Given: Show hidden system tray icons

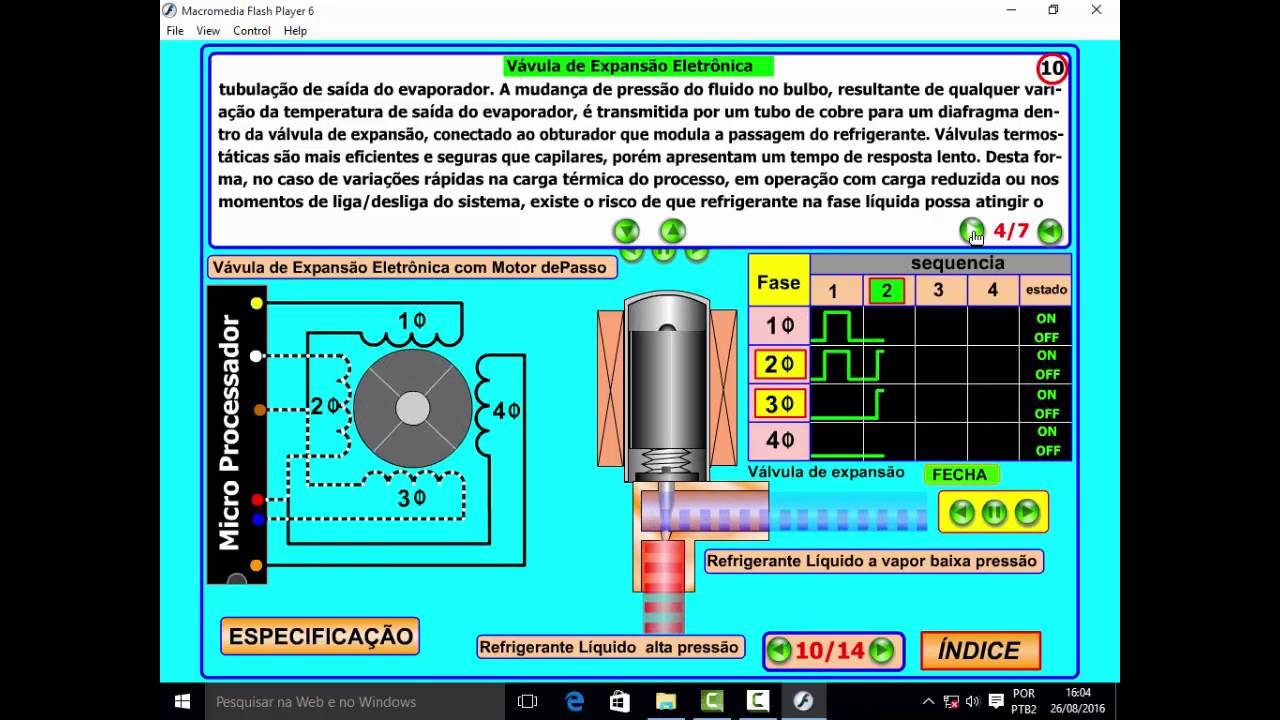Looking at the screenshot, I should click(x=928, y=701).
